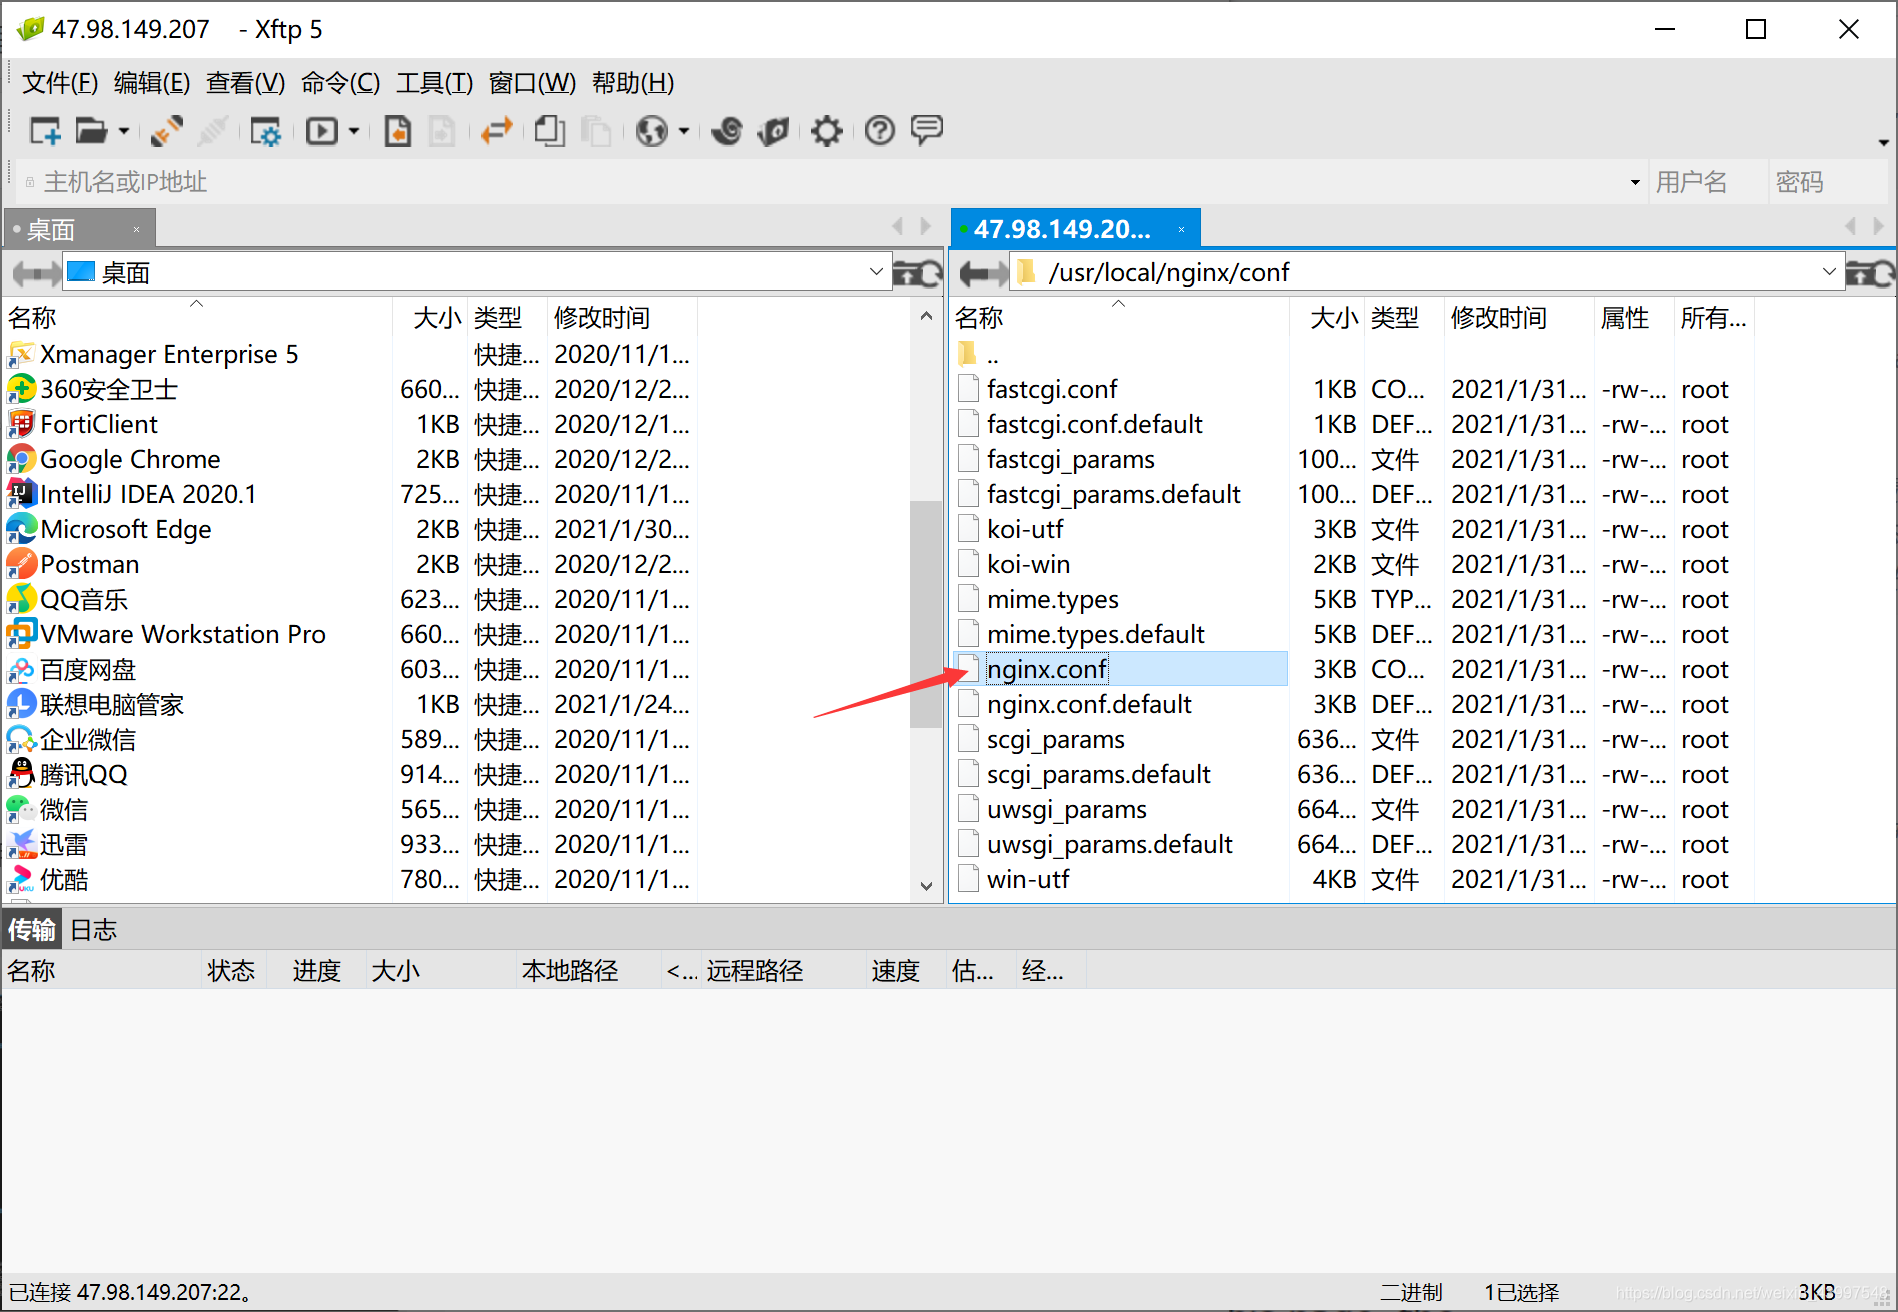The height and width of the screenshot is (1312, 1898).
Task: Click the remote pane back/forward arrows icon
Action: click(x=982, y=273)
